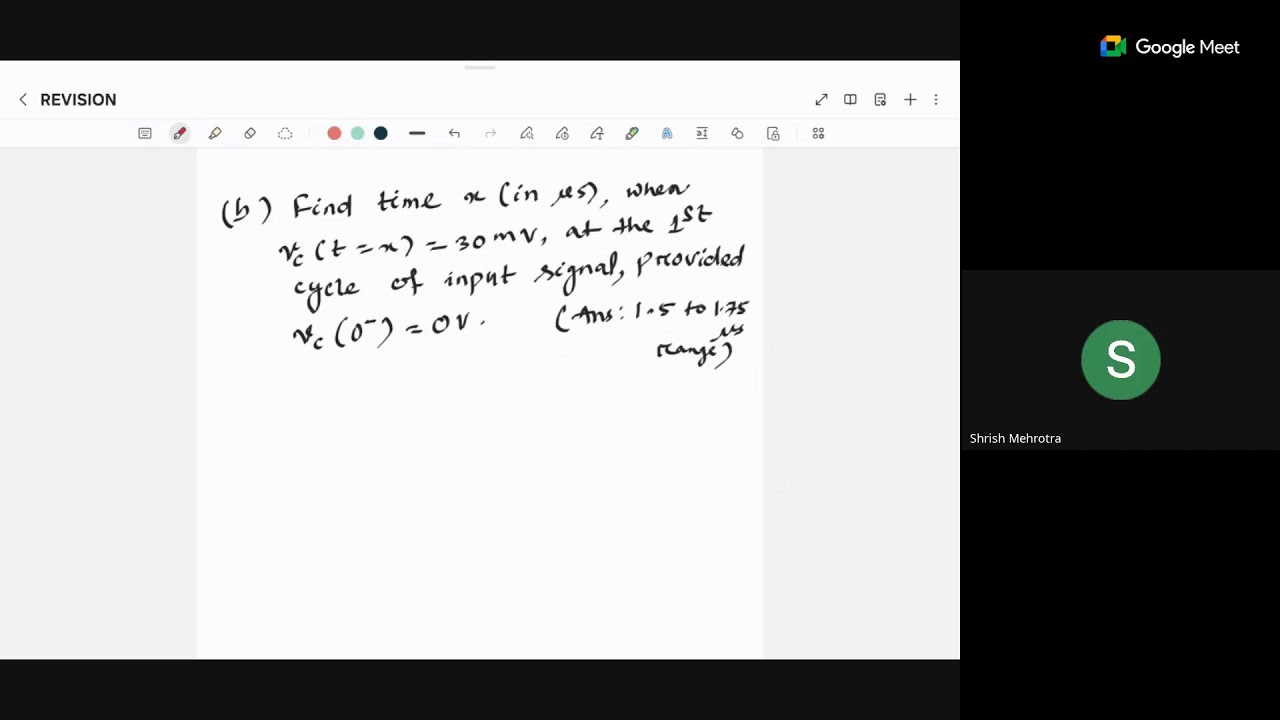
Task: Select the pen-with-arrow tool icon
Action: 597,133
